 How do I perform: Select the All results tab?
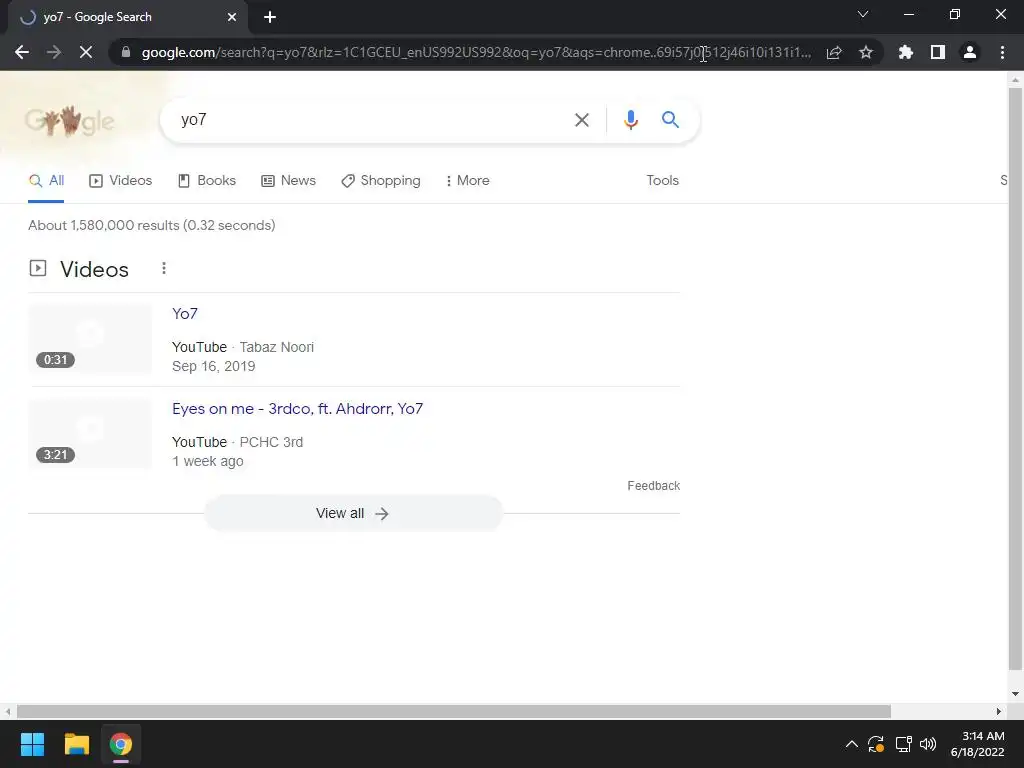(46, 181)
